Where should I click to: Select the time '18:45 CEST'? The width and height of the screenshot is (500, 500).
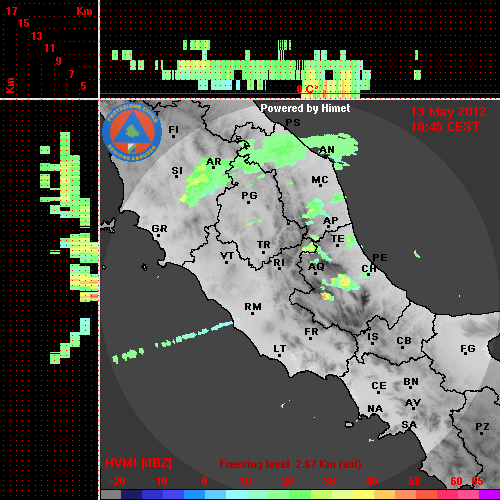(x=445, y=127)
